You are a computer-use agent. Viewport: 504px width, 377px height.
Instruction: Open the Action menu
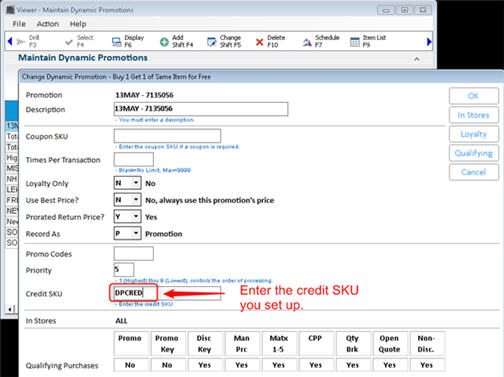[48, 24]
